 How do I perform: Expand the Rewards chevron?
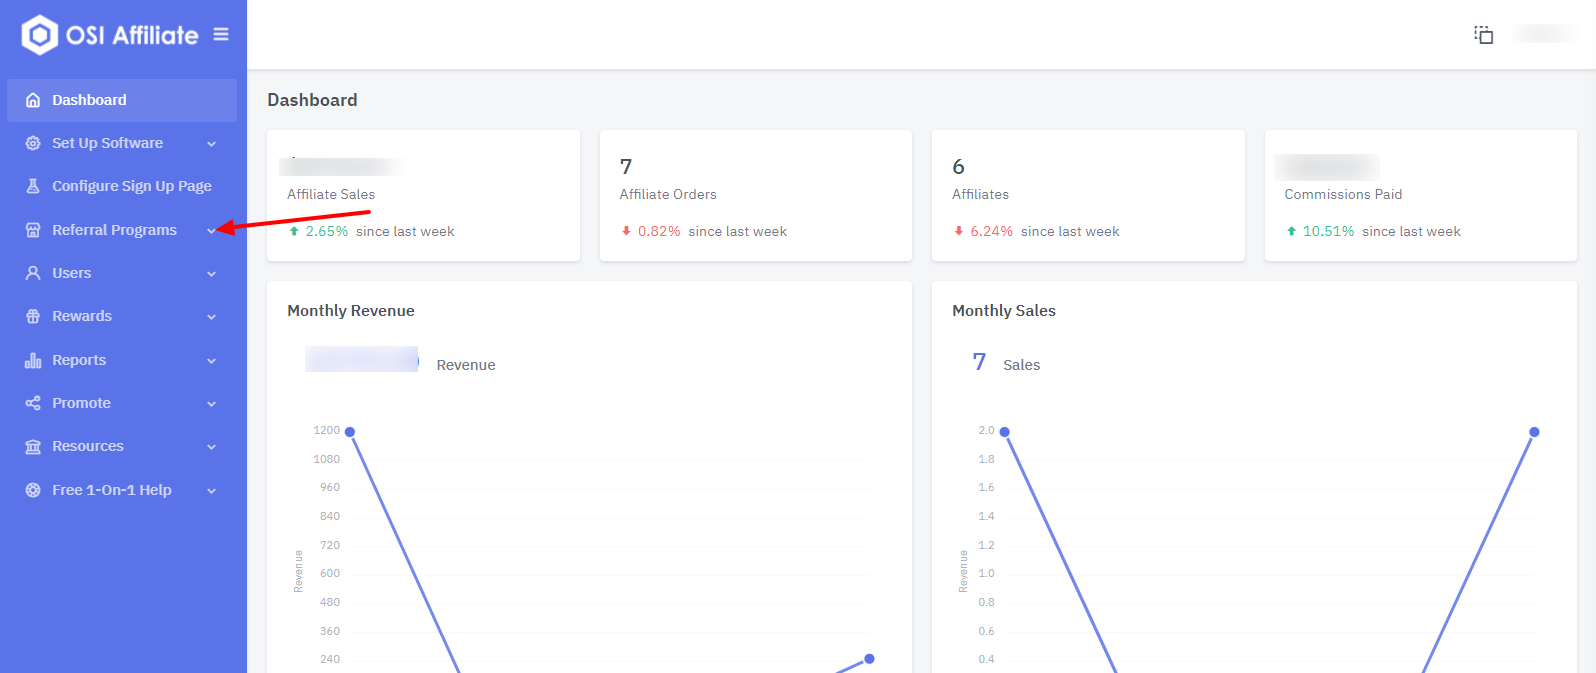pos(211,317)
